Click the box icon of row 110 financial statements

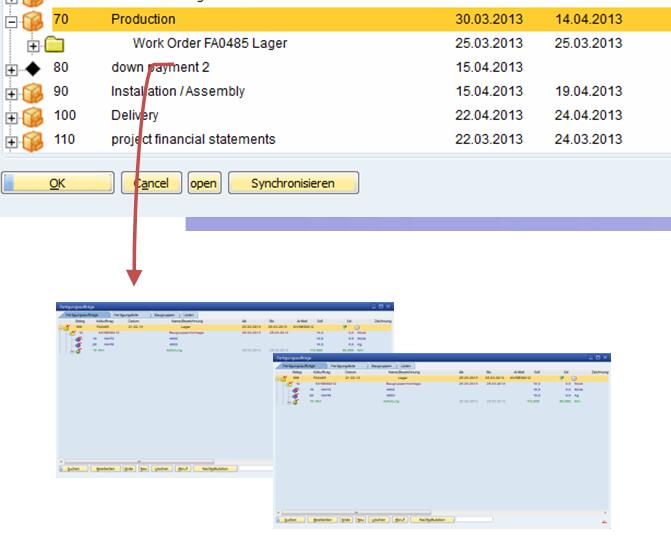point(33,141)
